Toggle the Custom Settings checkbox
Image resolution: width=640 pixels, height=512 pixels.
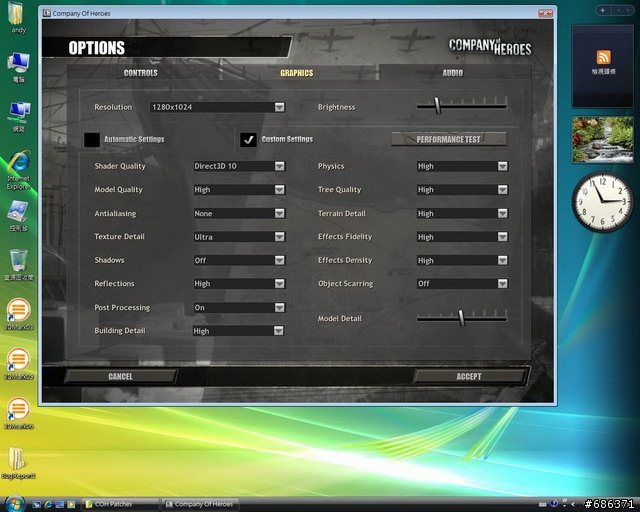coord(248,140)
